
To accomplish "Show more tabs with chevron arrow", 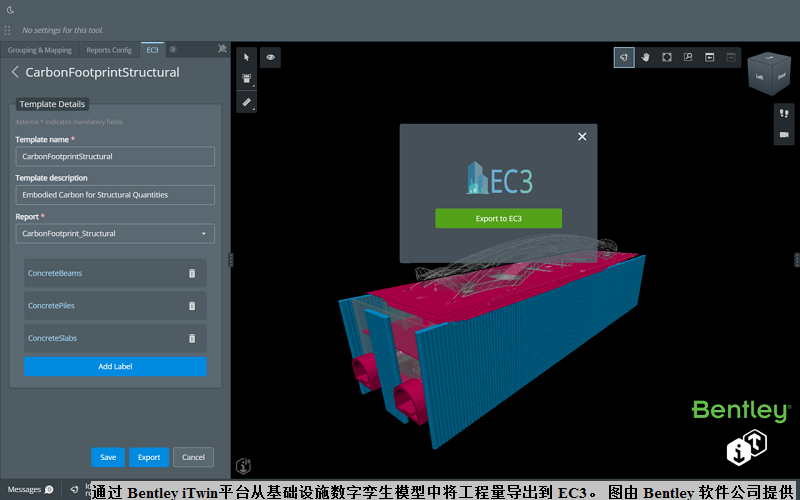I will [x=173, y=49].
